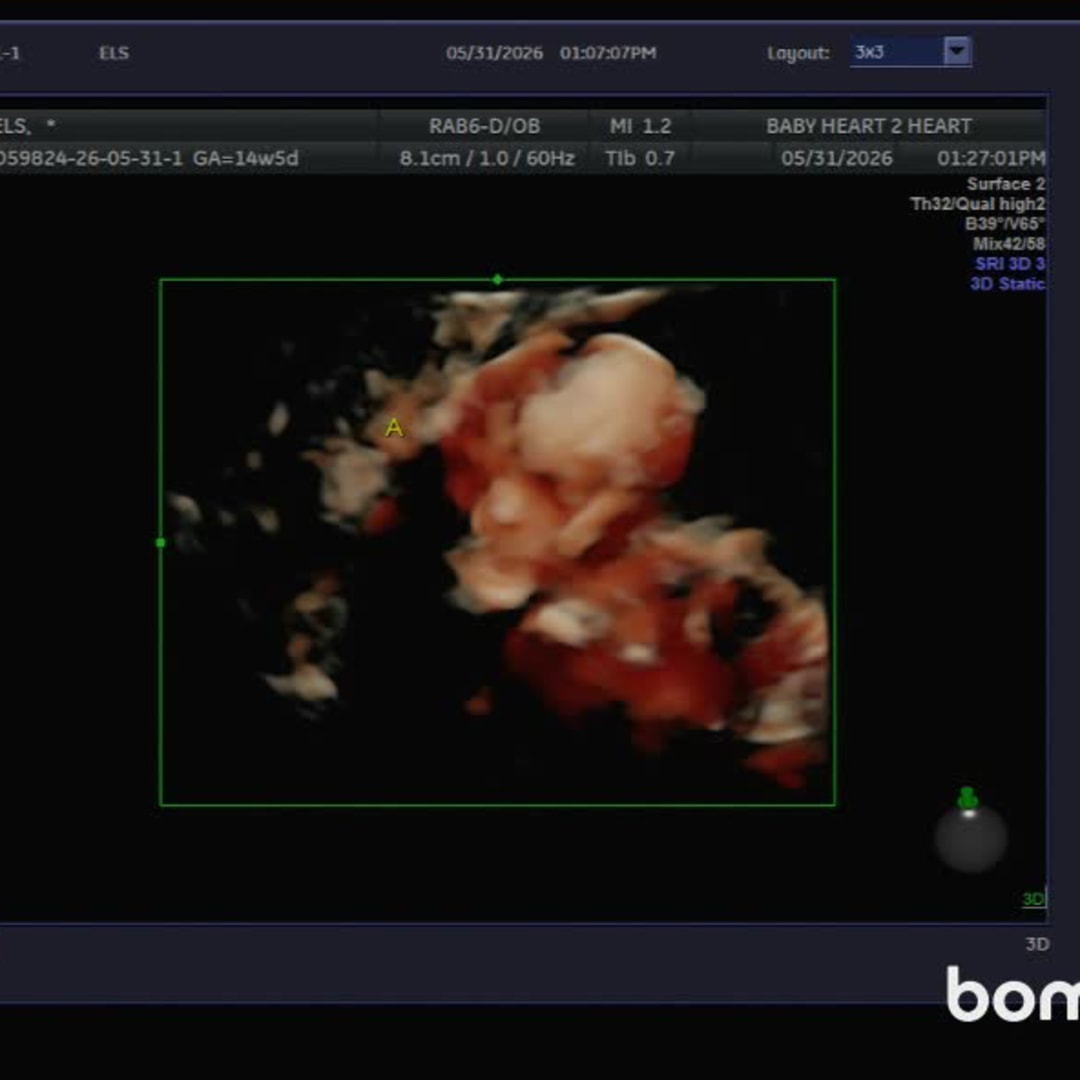Click the 'BABY HEART 2 HEART' title
The width and height of the screenshot is (1080, 1080).
pos(869,126)
